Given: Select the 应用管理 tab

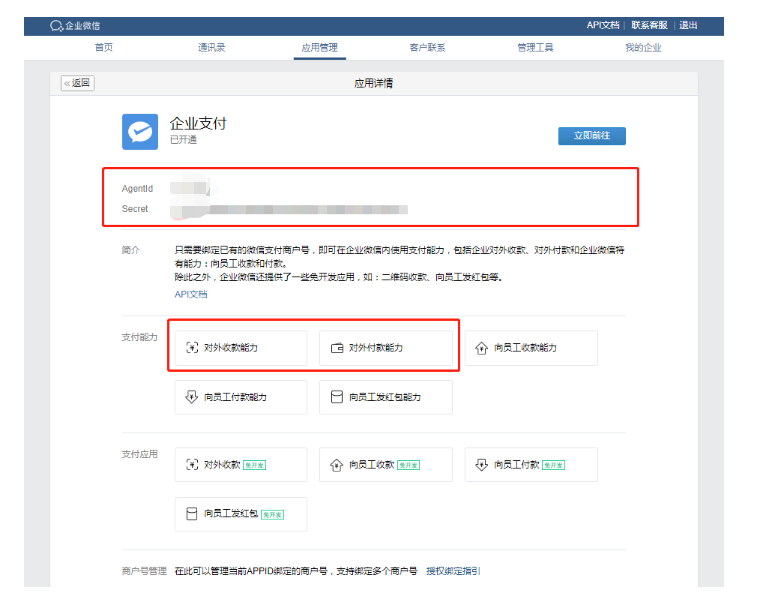Looking at the screenshot, I should (319, 47).
